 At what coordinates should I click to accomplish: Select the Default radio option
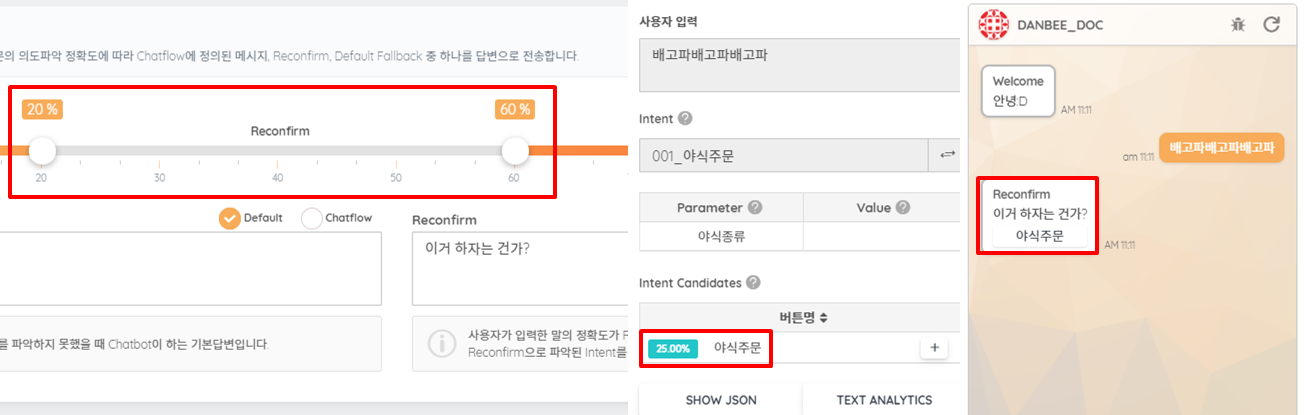coord(230,218)
